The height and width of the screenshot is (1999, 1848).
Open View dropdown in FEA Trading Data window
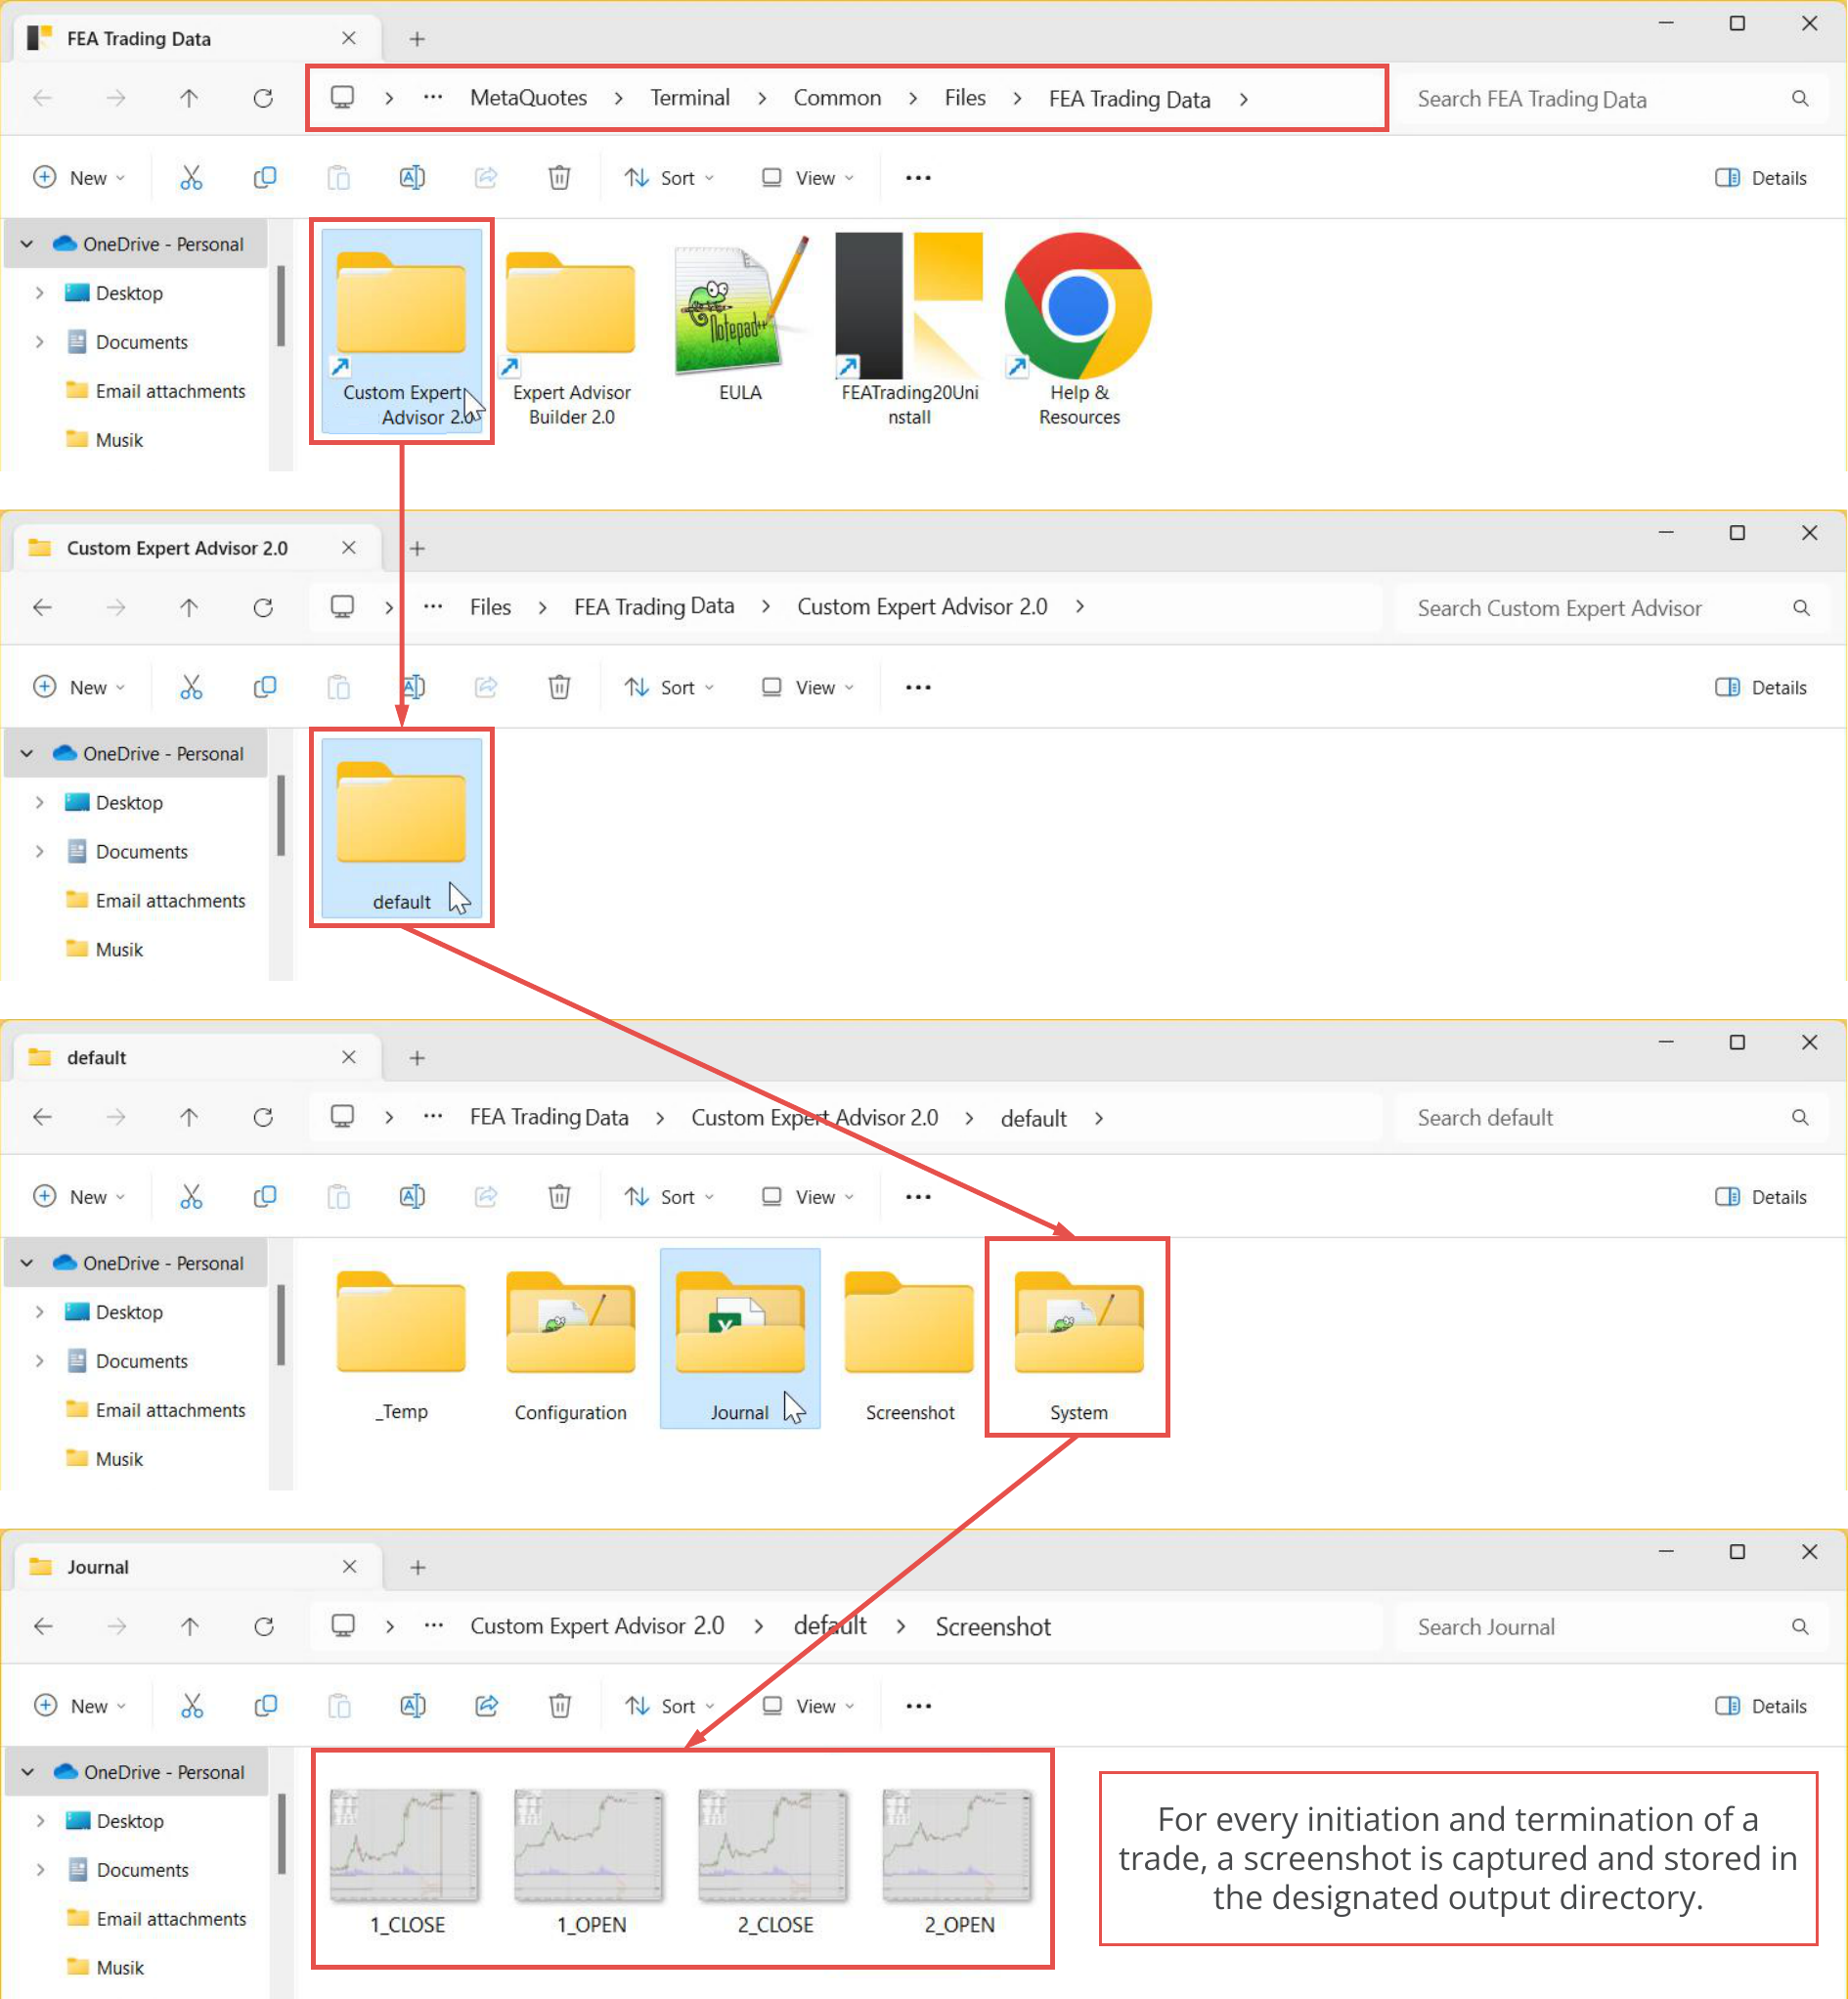[807, 178]
